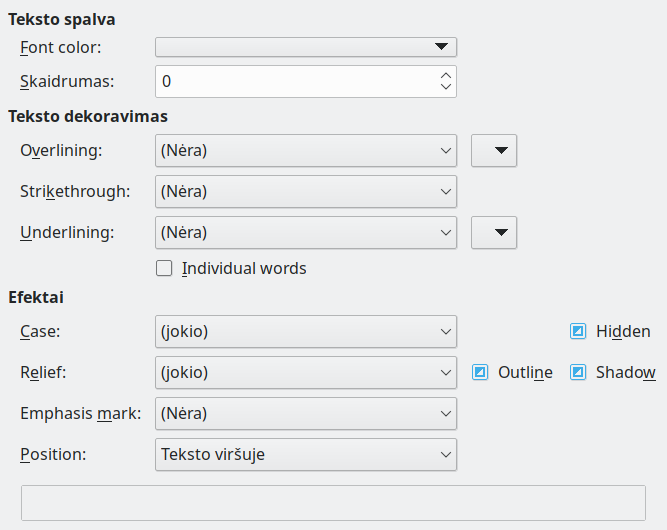Expand the Overlining style dropdown
The image size is (667, 530).
tap(306, 151)
